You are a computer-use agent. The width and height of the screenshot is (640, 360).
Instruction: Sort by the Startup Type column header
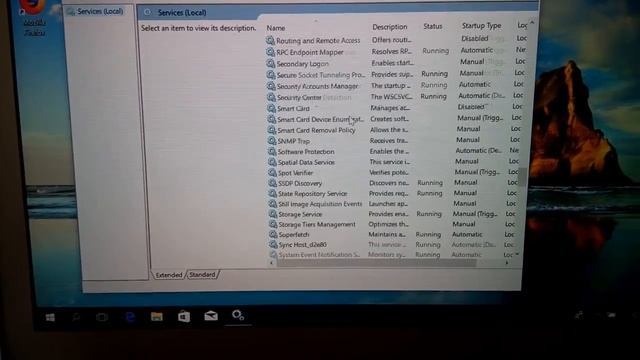[x=482, y=25]
